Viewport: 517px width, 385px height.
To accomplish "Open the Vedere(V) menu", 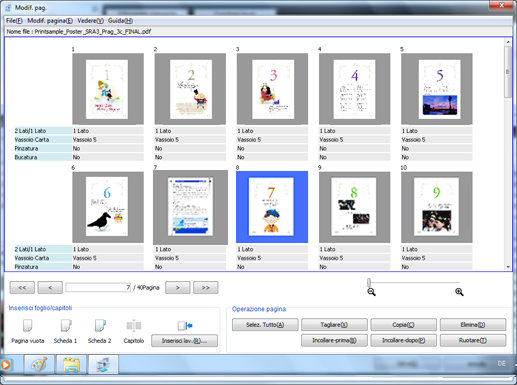I will coord(90,21).
